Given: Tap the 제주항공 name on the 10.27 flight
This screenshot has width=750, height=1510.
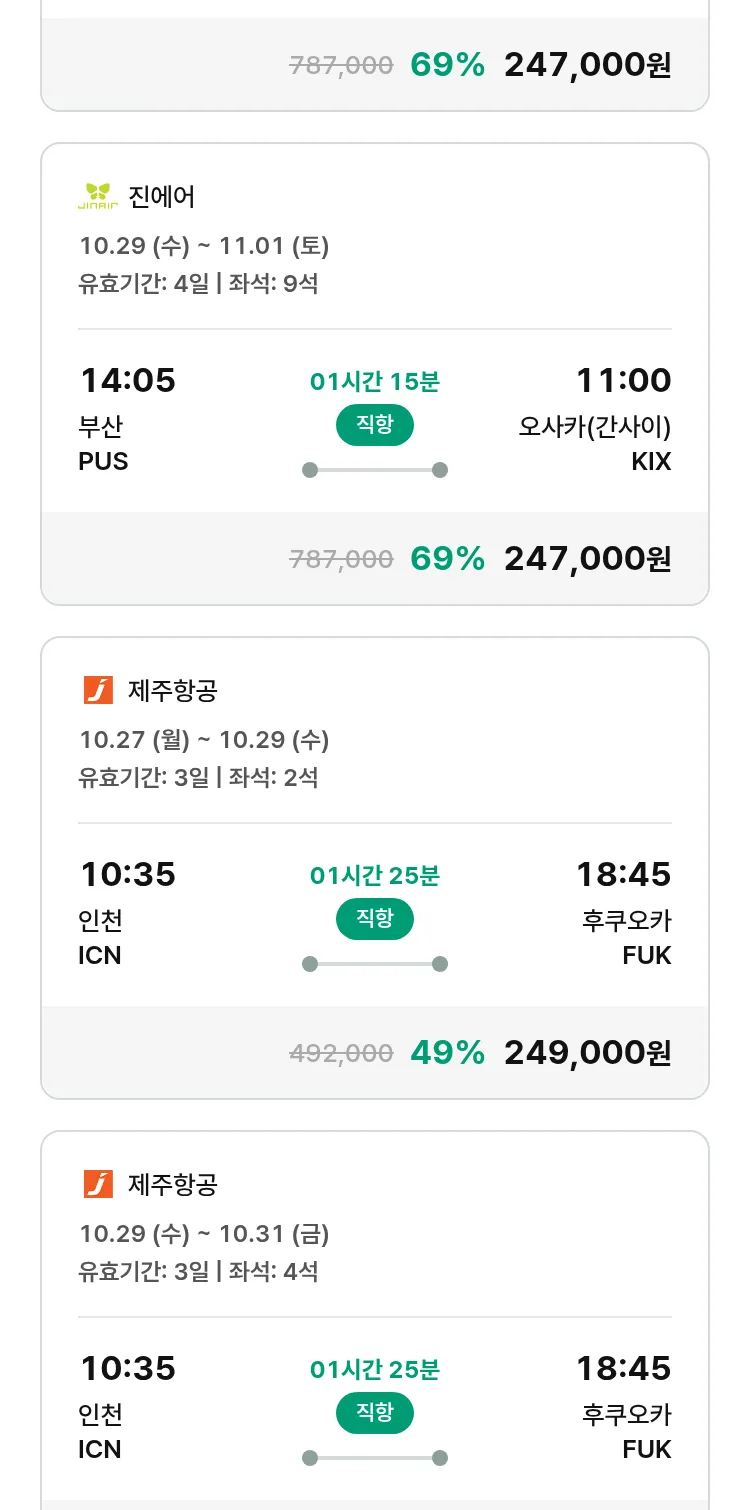Looking at the screenshot, I should pos(172,690).
